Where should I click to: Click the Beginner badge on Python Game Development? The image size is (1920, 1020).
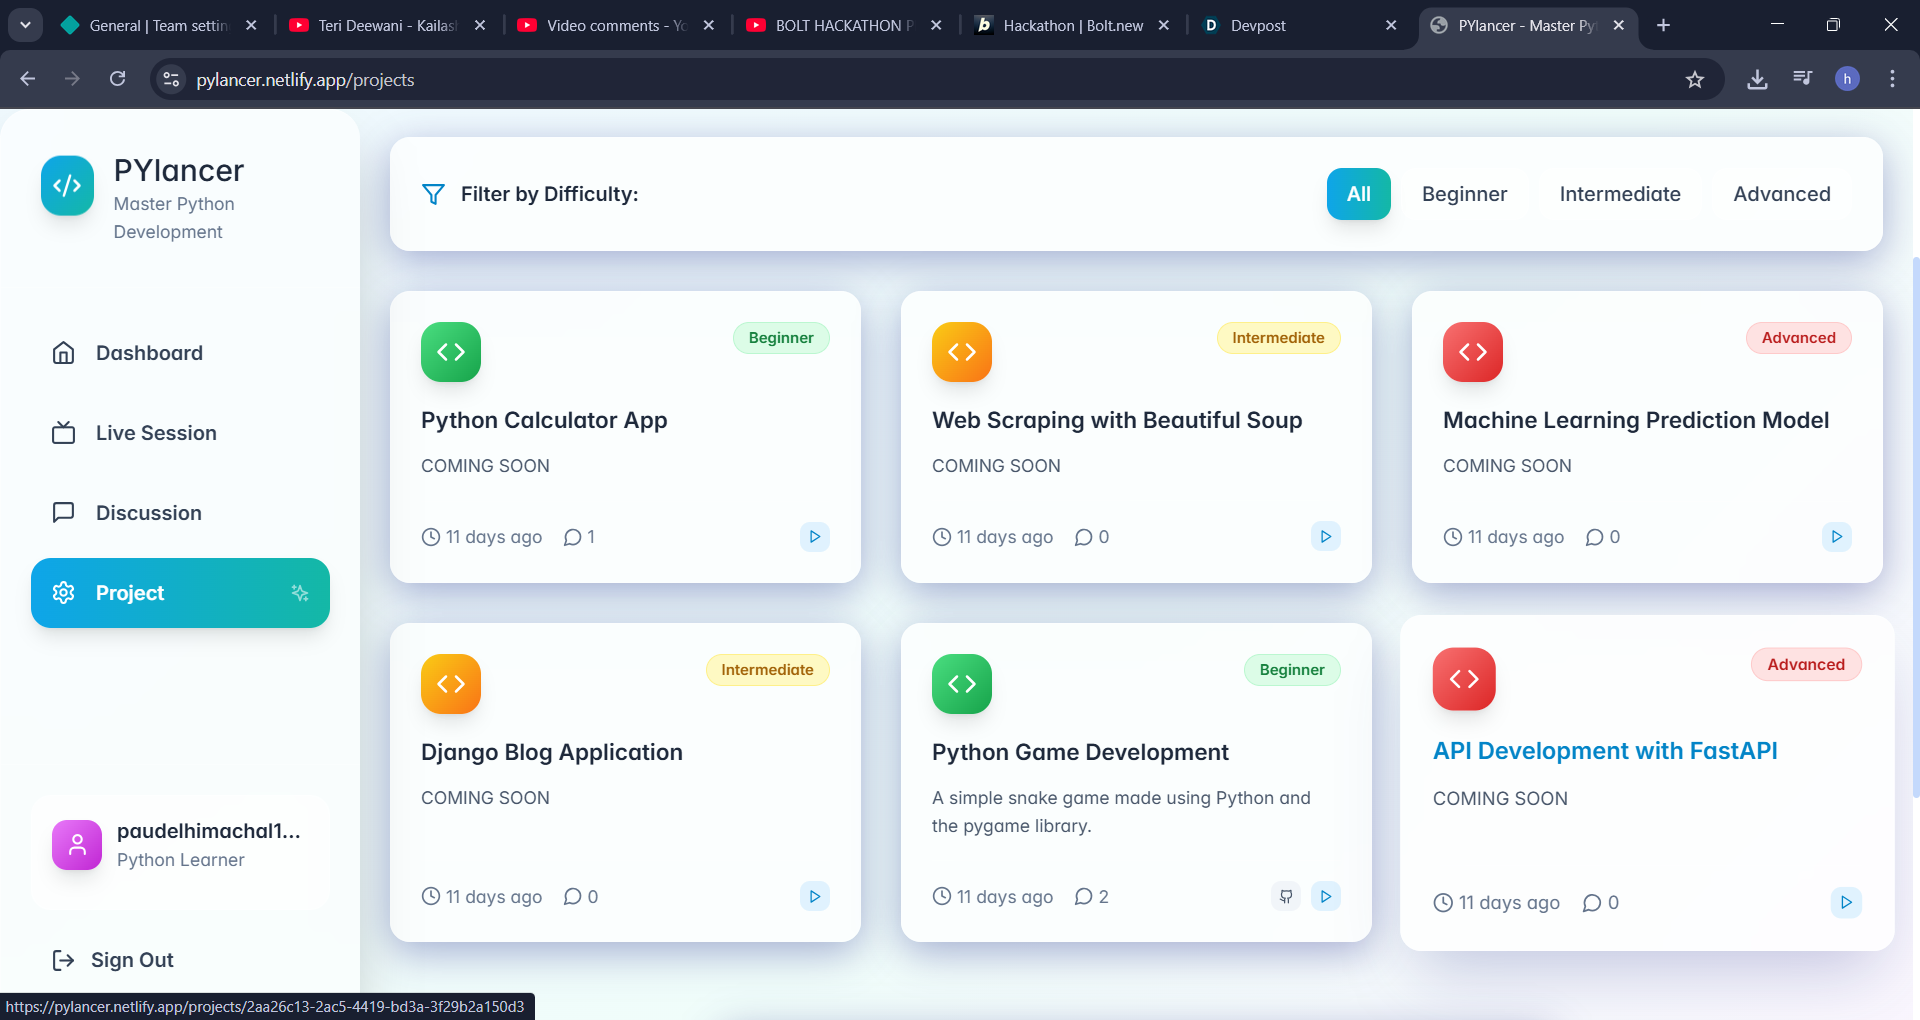[x=1292, y=670]
